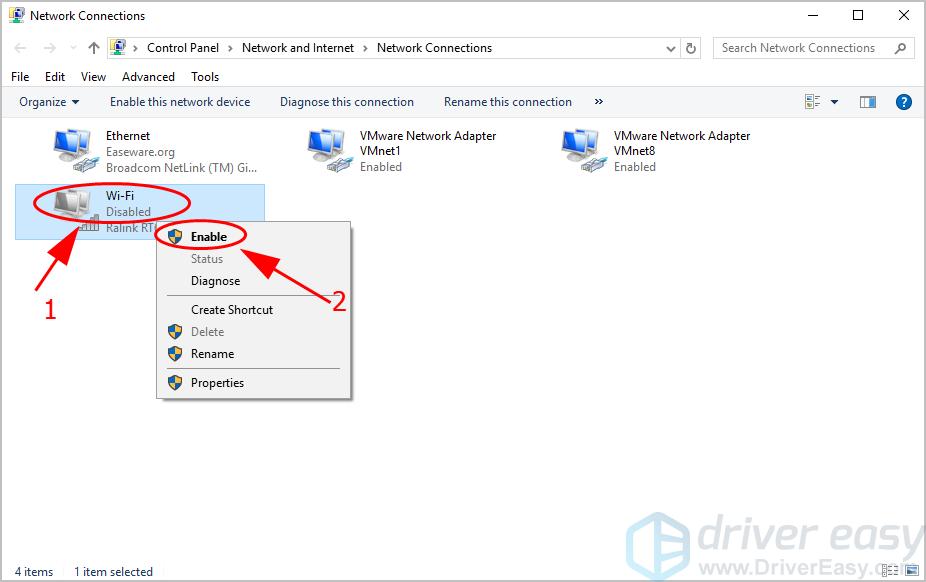The width and height of the screenshot is (926, 582).
Task: Expand the toolbar overflow chevron
Action: tap(599, 101)
